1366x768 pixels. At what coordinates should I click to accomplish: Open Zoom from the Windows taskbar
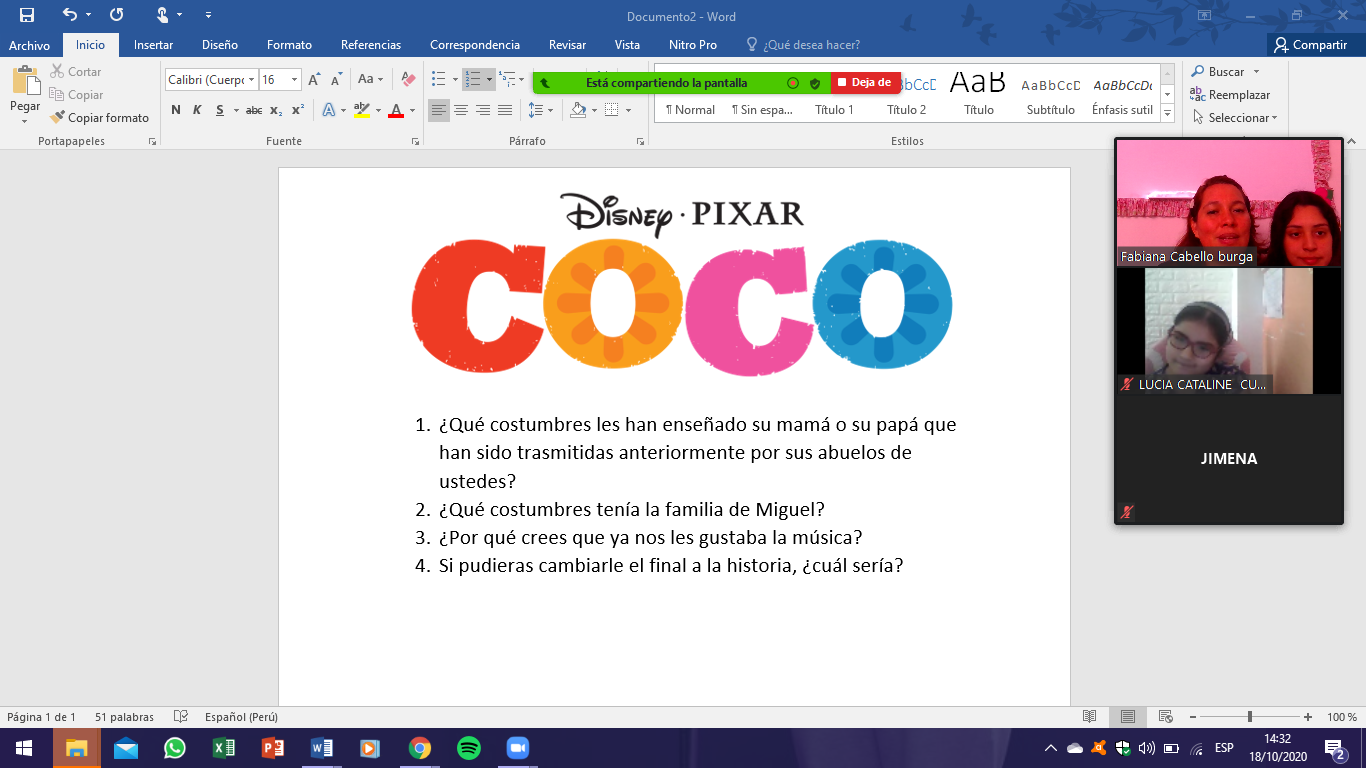517,748
